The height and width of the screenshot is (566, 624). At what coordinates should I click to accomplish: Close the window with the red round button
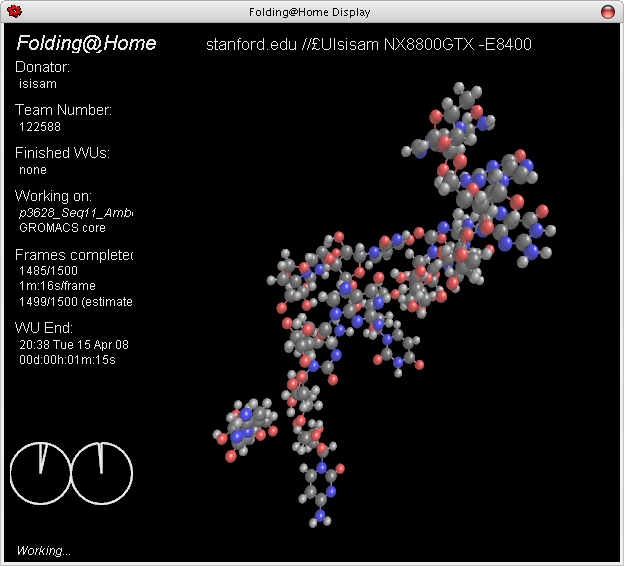[607, 12]
